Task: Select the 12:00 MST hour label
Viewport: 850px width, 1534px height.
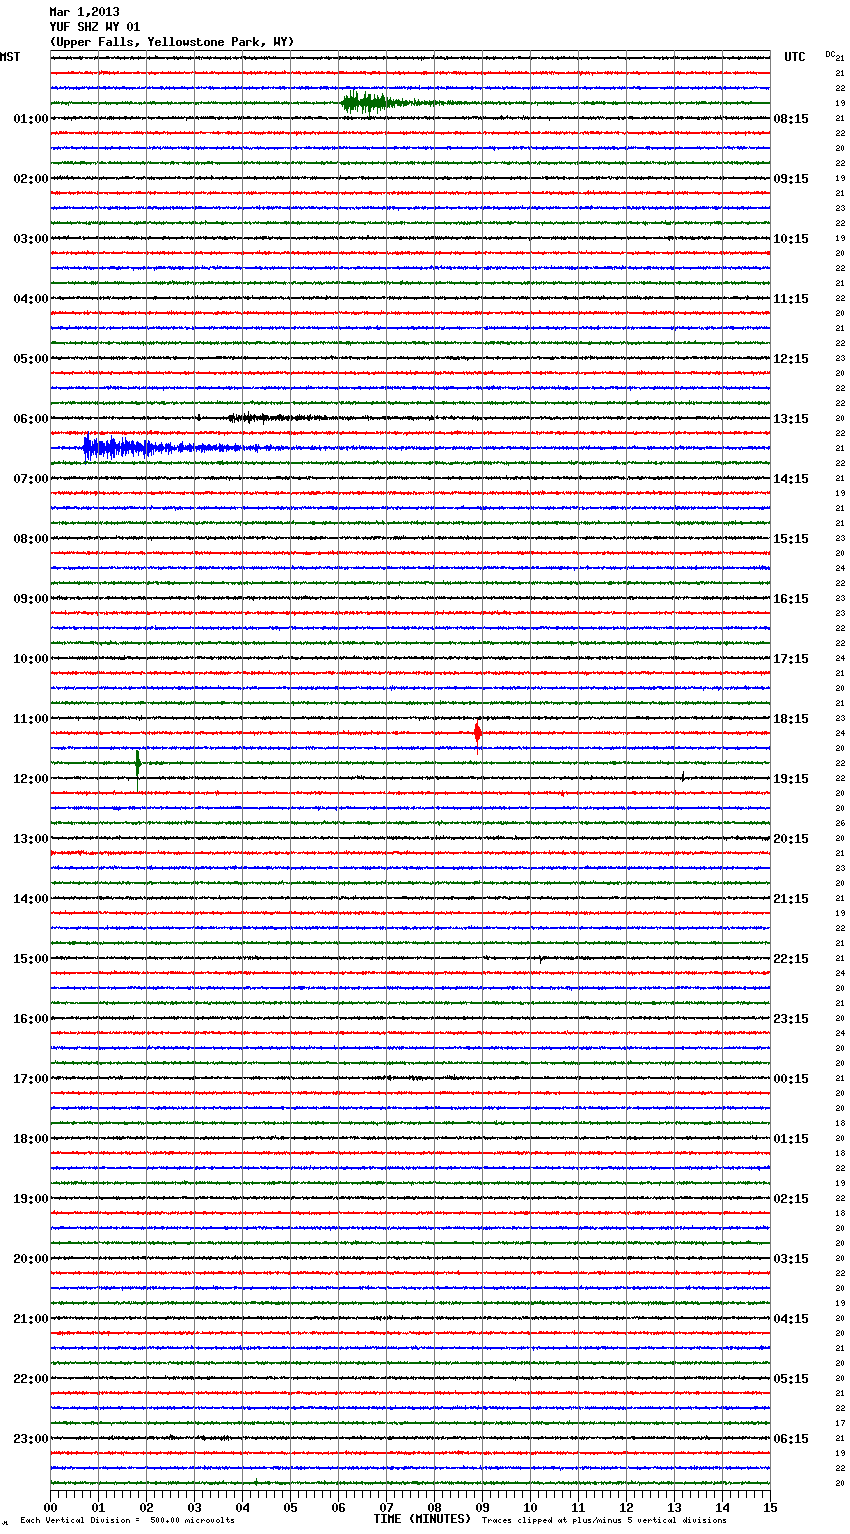Action: coord(30,779)
